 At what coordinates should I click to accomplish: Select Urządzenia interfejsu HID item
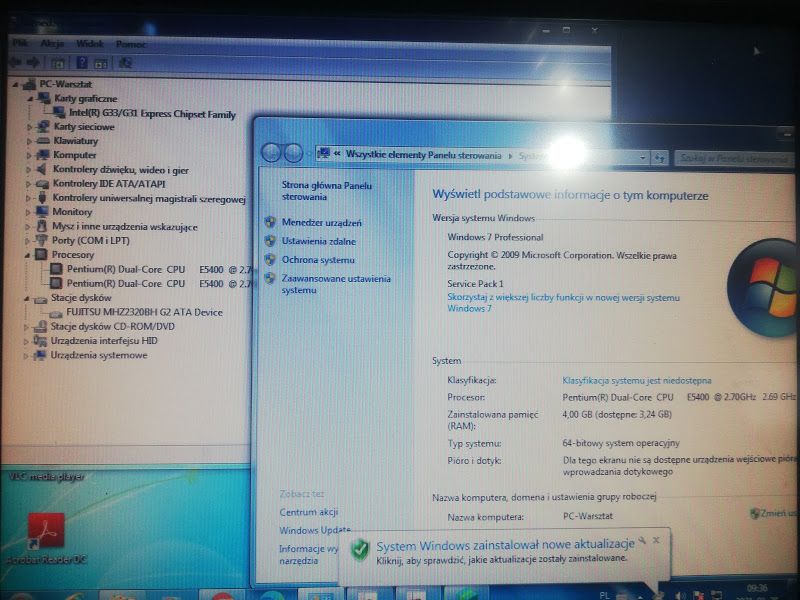pyautogui.click(x=104, y=340)
